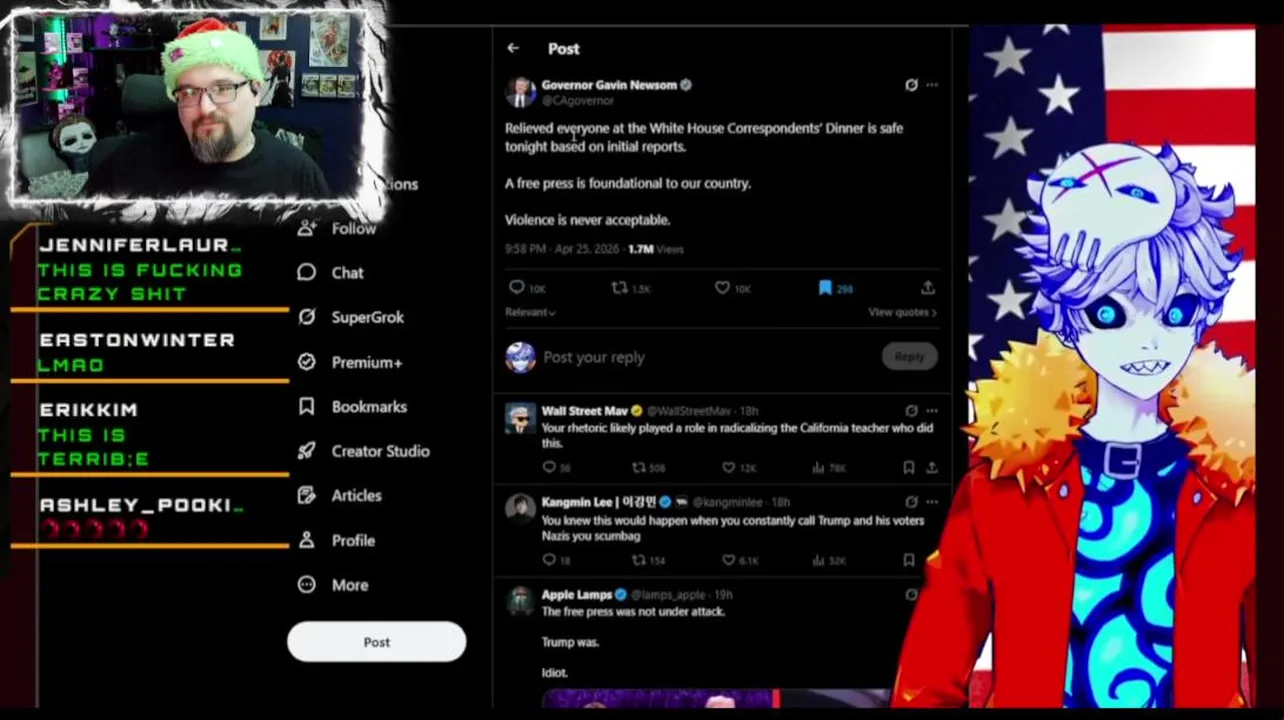Click the sidebar Post button
Viewport: 1284px width, 720px height.
[376, 642]
